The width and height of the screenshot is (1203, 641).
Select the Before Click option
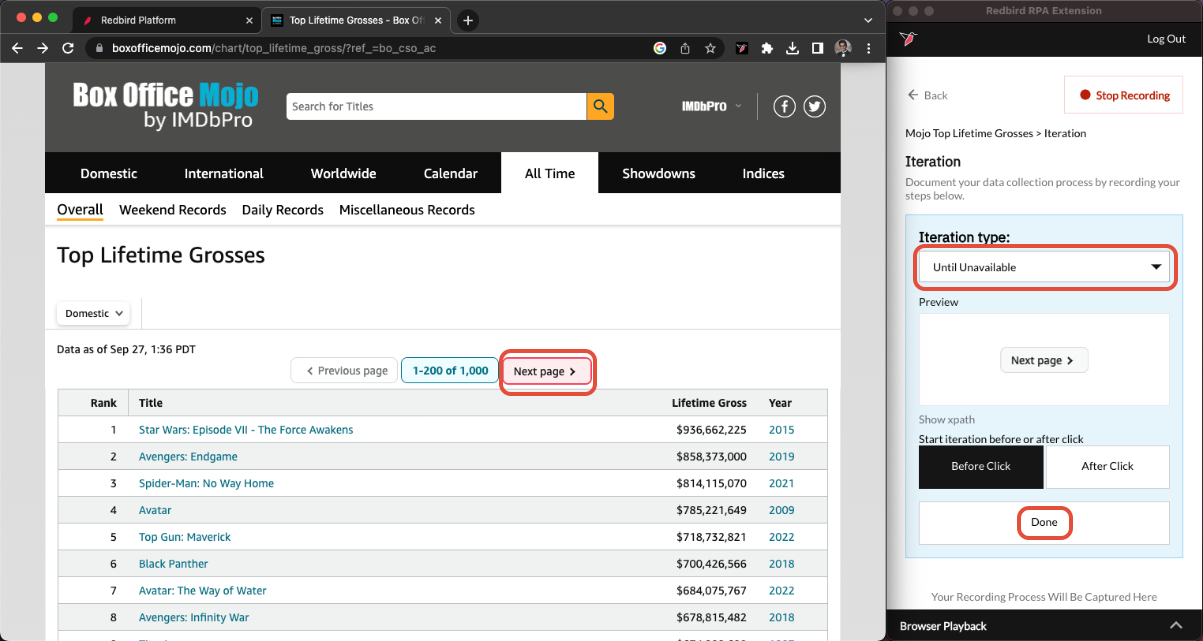click(x=981, y=466)
